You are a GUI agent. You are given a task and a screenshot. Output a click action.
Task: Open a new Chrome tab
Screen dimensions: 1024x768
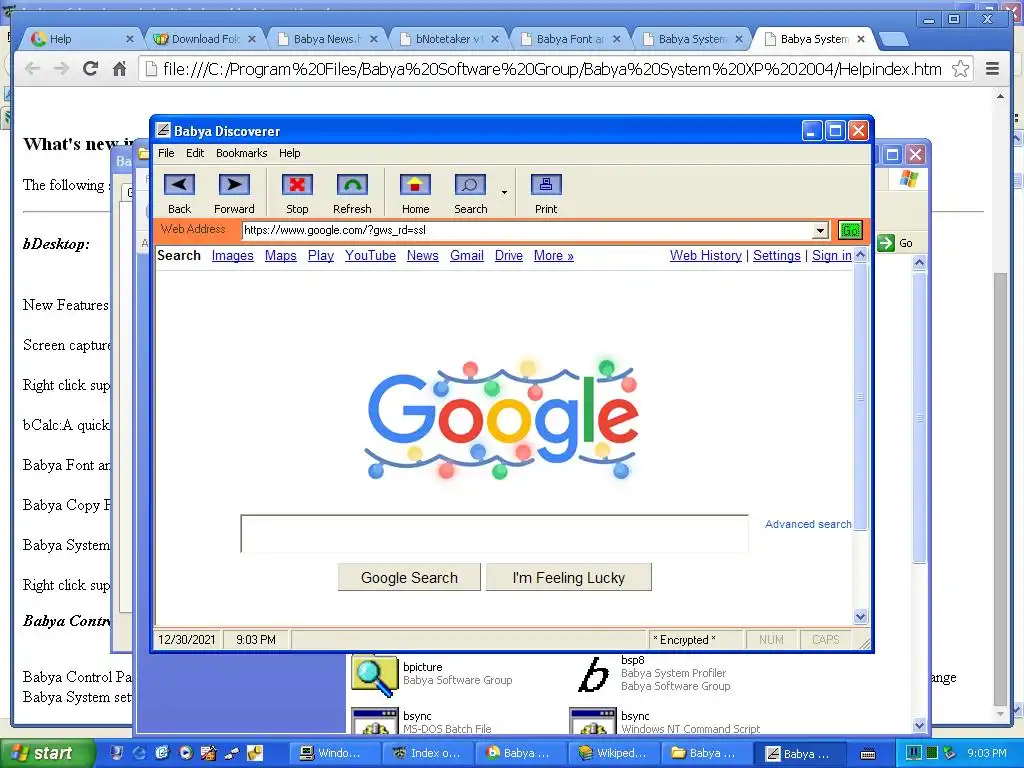(x=893, y=40)
